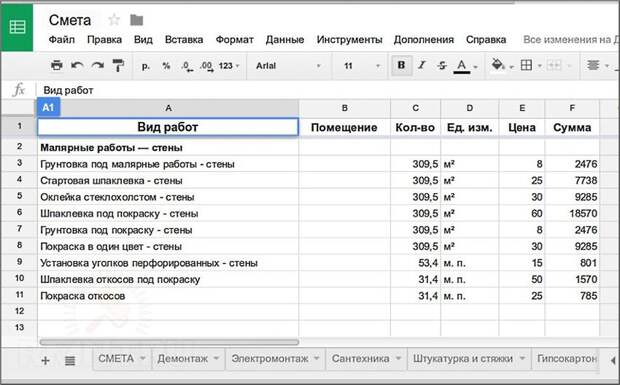Viewport: 620px width, 385px height.
Task: Select column B header
Action: click(x=344, y=108)
